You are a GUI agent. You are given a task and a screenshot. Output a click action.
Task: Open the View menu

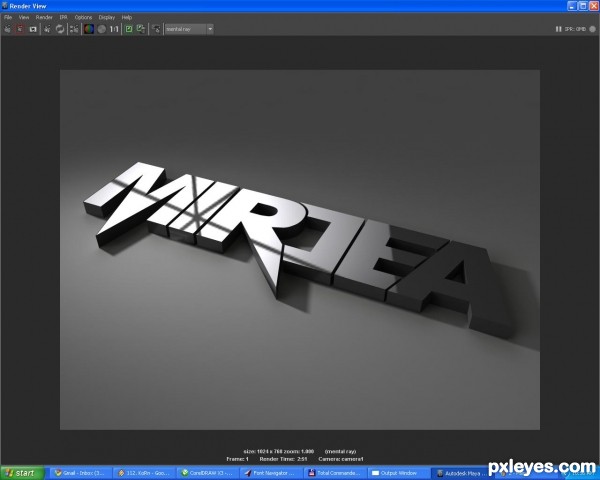pyautogui.click(x=24, y=18)
